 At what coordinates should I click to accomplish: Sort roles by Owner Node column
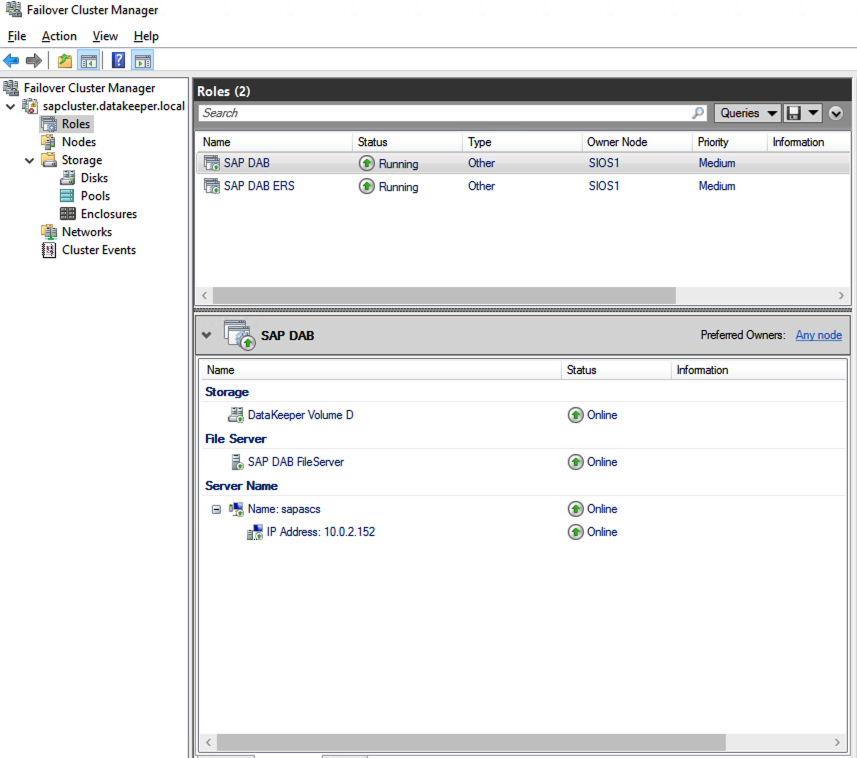(617, 142)
